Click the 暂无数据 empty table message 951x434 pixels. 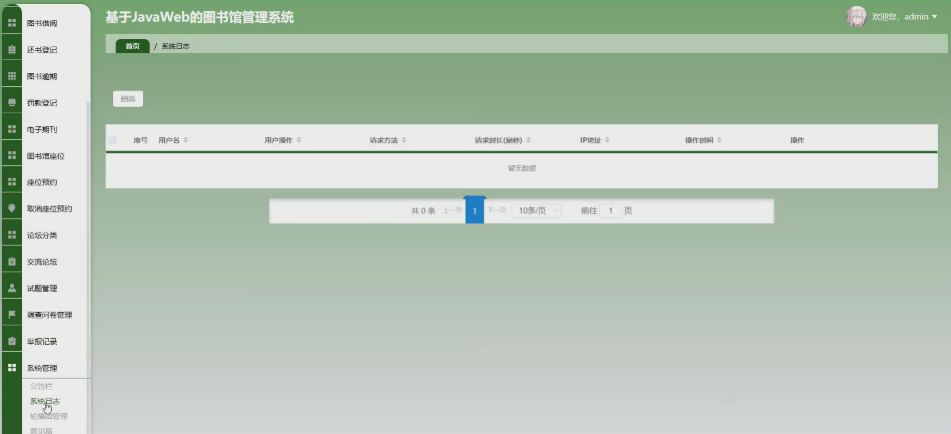coord(522,169)
